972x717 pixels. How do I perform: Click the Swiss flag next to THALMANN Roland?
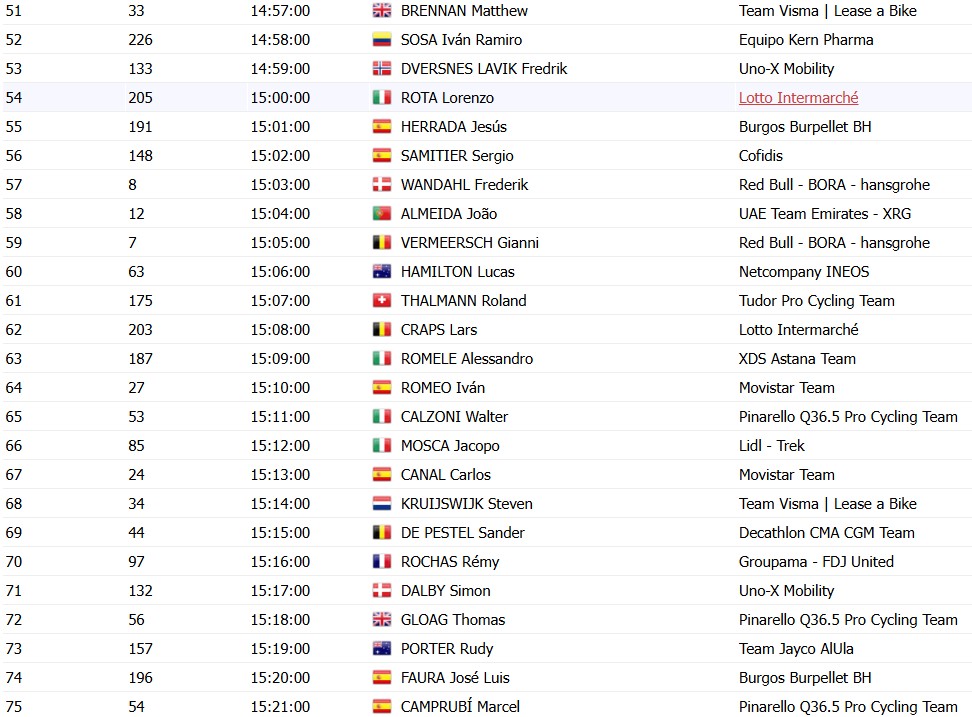(382, 301)
